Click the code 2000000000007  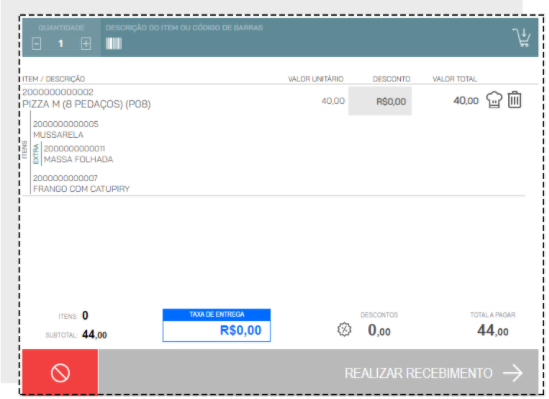(x=65, y=178)
